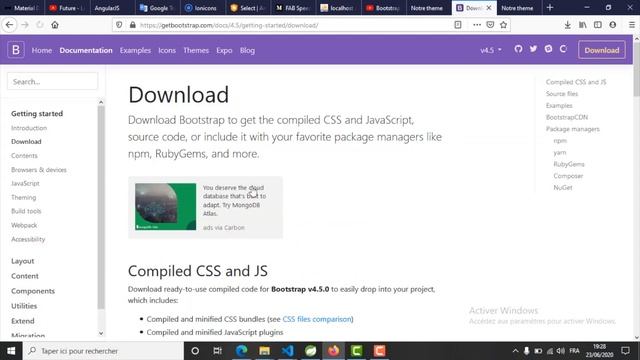Open the Firefox library icon
640x360 pixels.
582,25
